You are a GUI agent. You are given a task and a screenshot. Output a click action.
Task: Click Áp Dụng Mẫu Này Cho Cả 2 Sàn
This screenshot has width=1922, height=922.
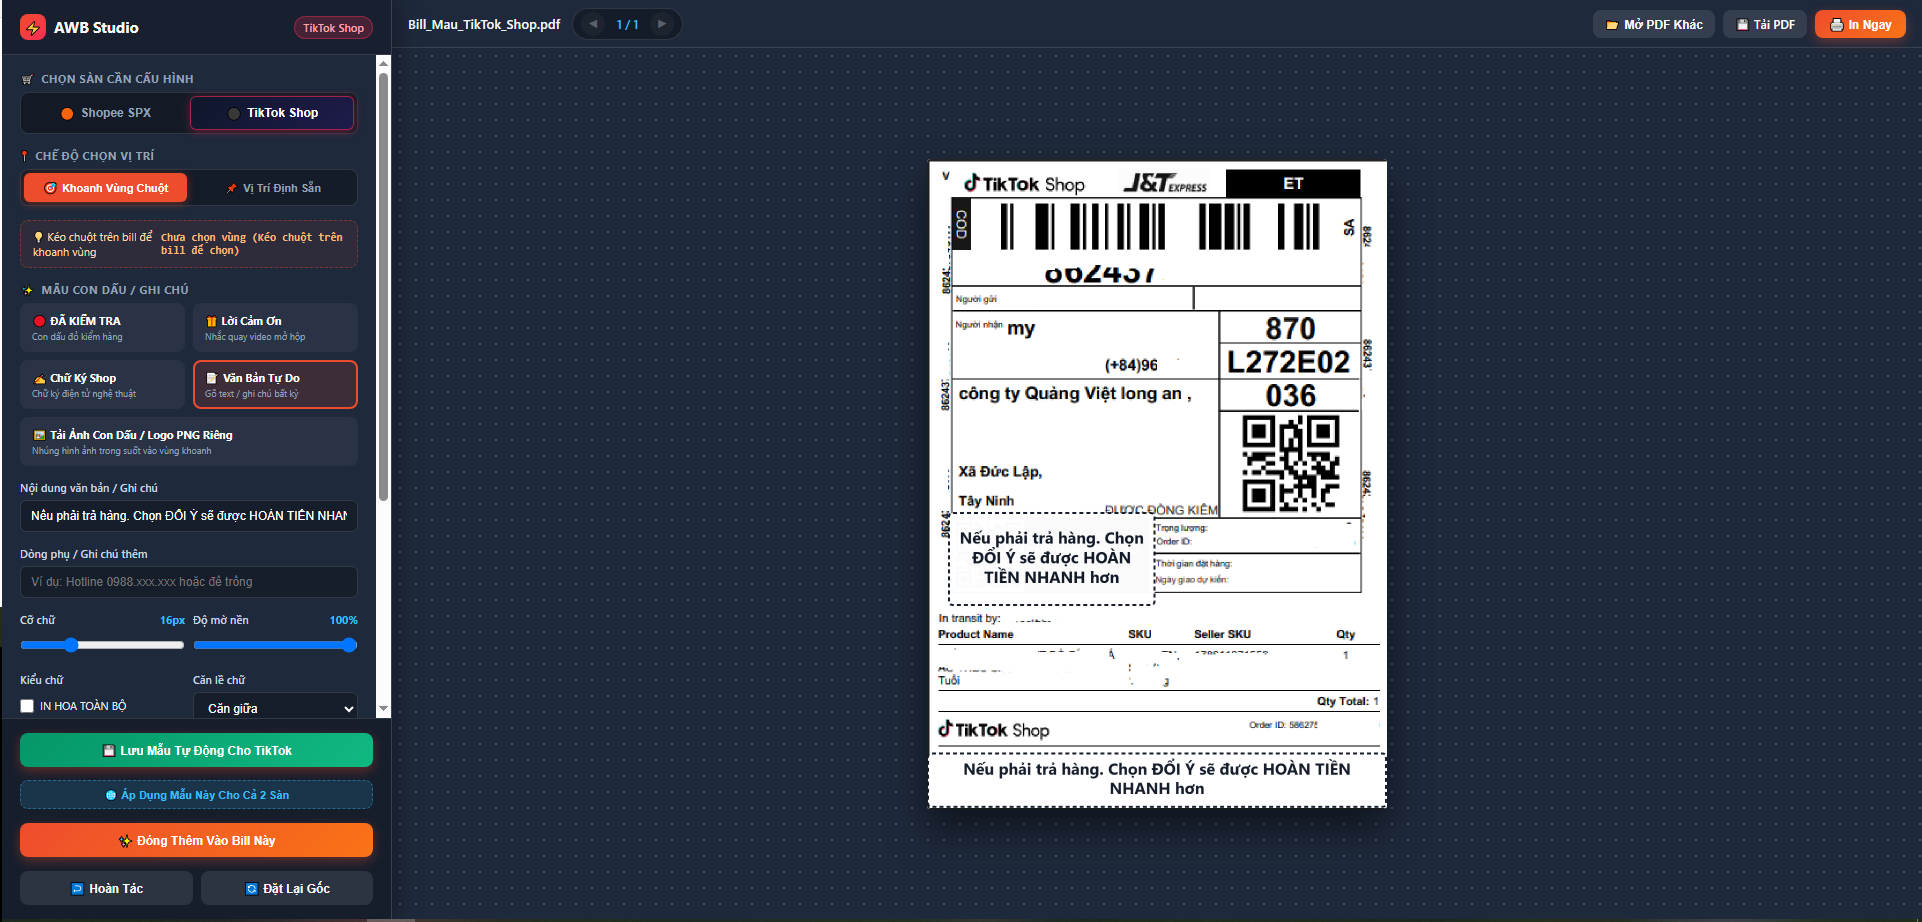tap(196, 795)
